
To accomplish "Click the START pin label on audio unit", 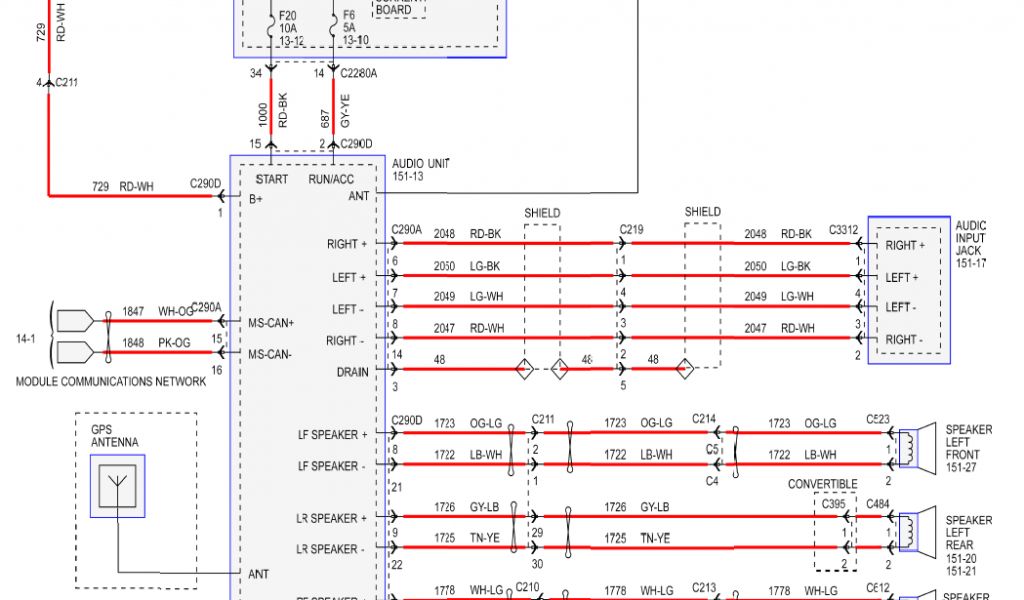I will point(271,180).
